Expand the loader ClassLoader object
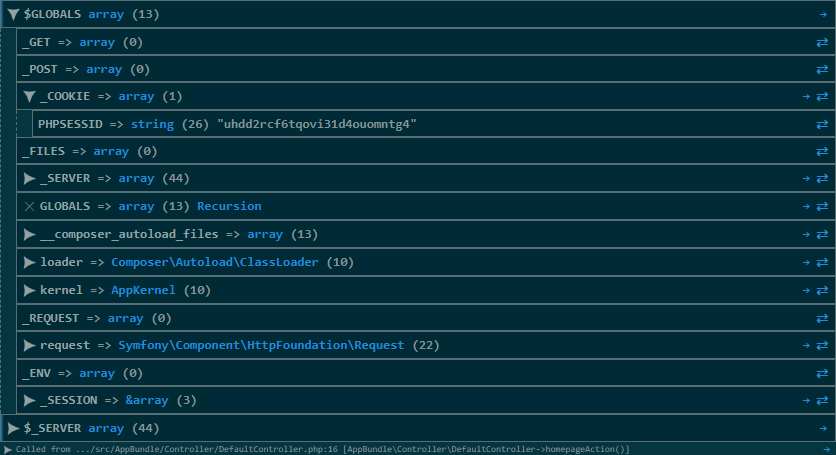Viewport: 836px width, 455px height. pyautogui.click(x=29, y=262)
